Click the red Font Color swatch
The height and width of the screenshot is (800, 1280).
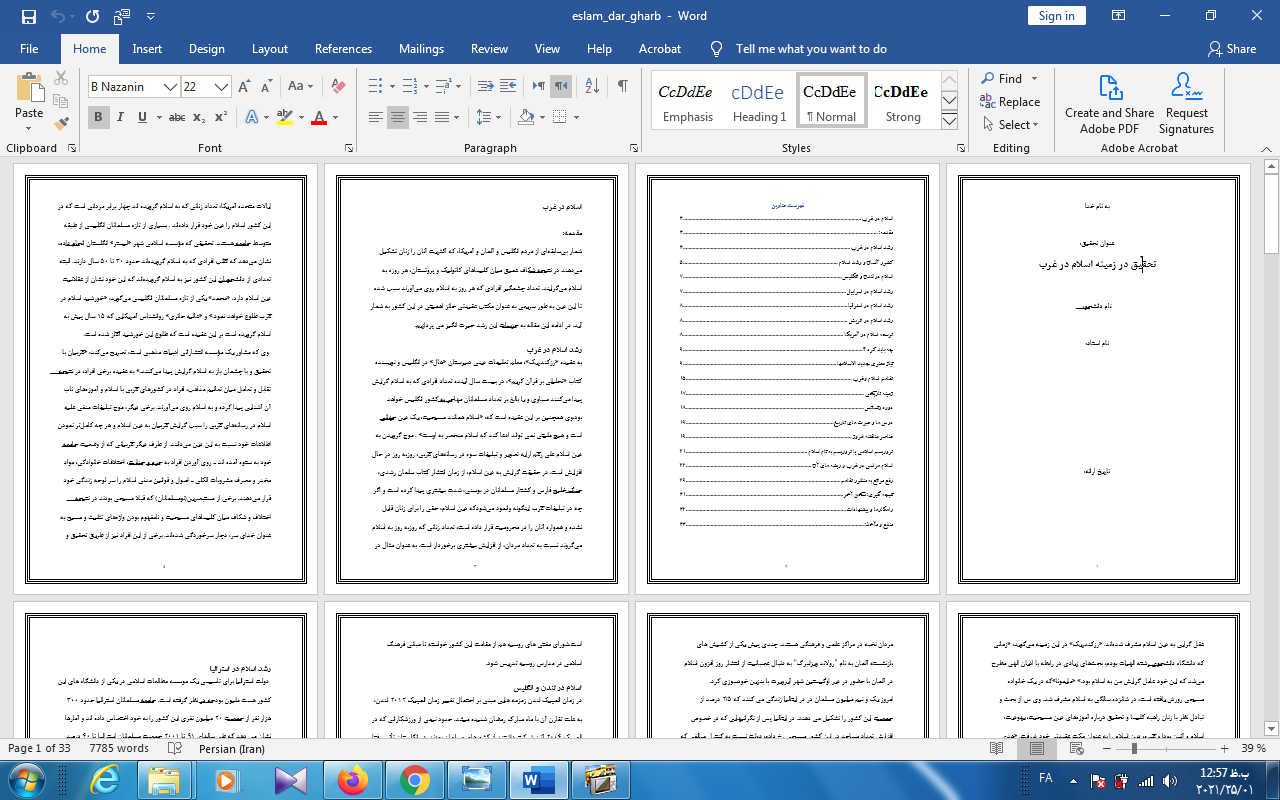319,118
